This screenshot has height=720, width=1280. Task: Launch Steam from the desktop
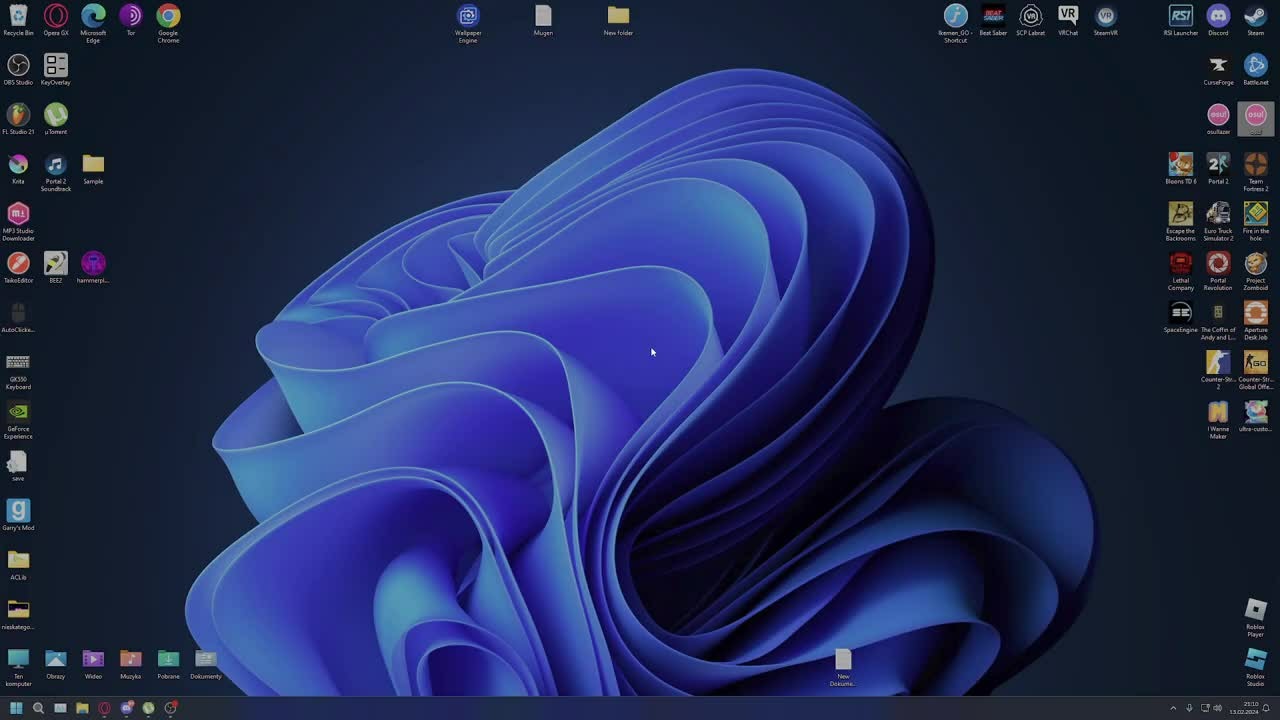[x=1255, y=20]
